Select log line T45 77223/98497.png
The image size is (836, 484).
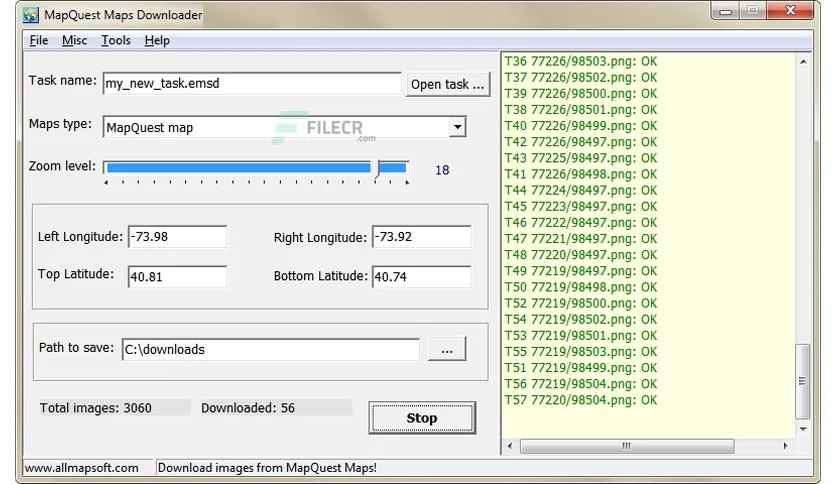tap(581, 206)
